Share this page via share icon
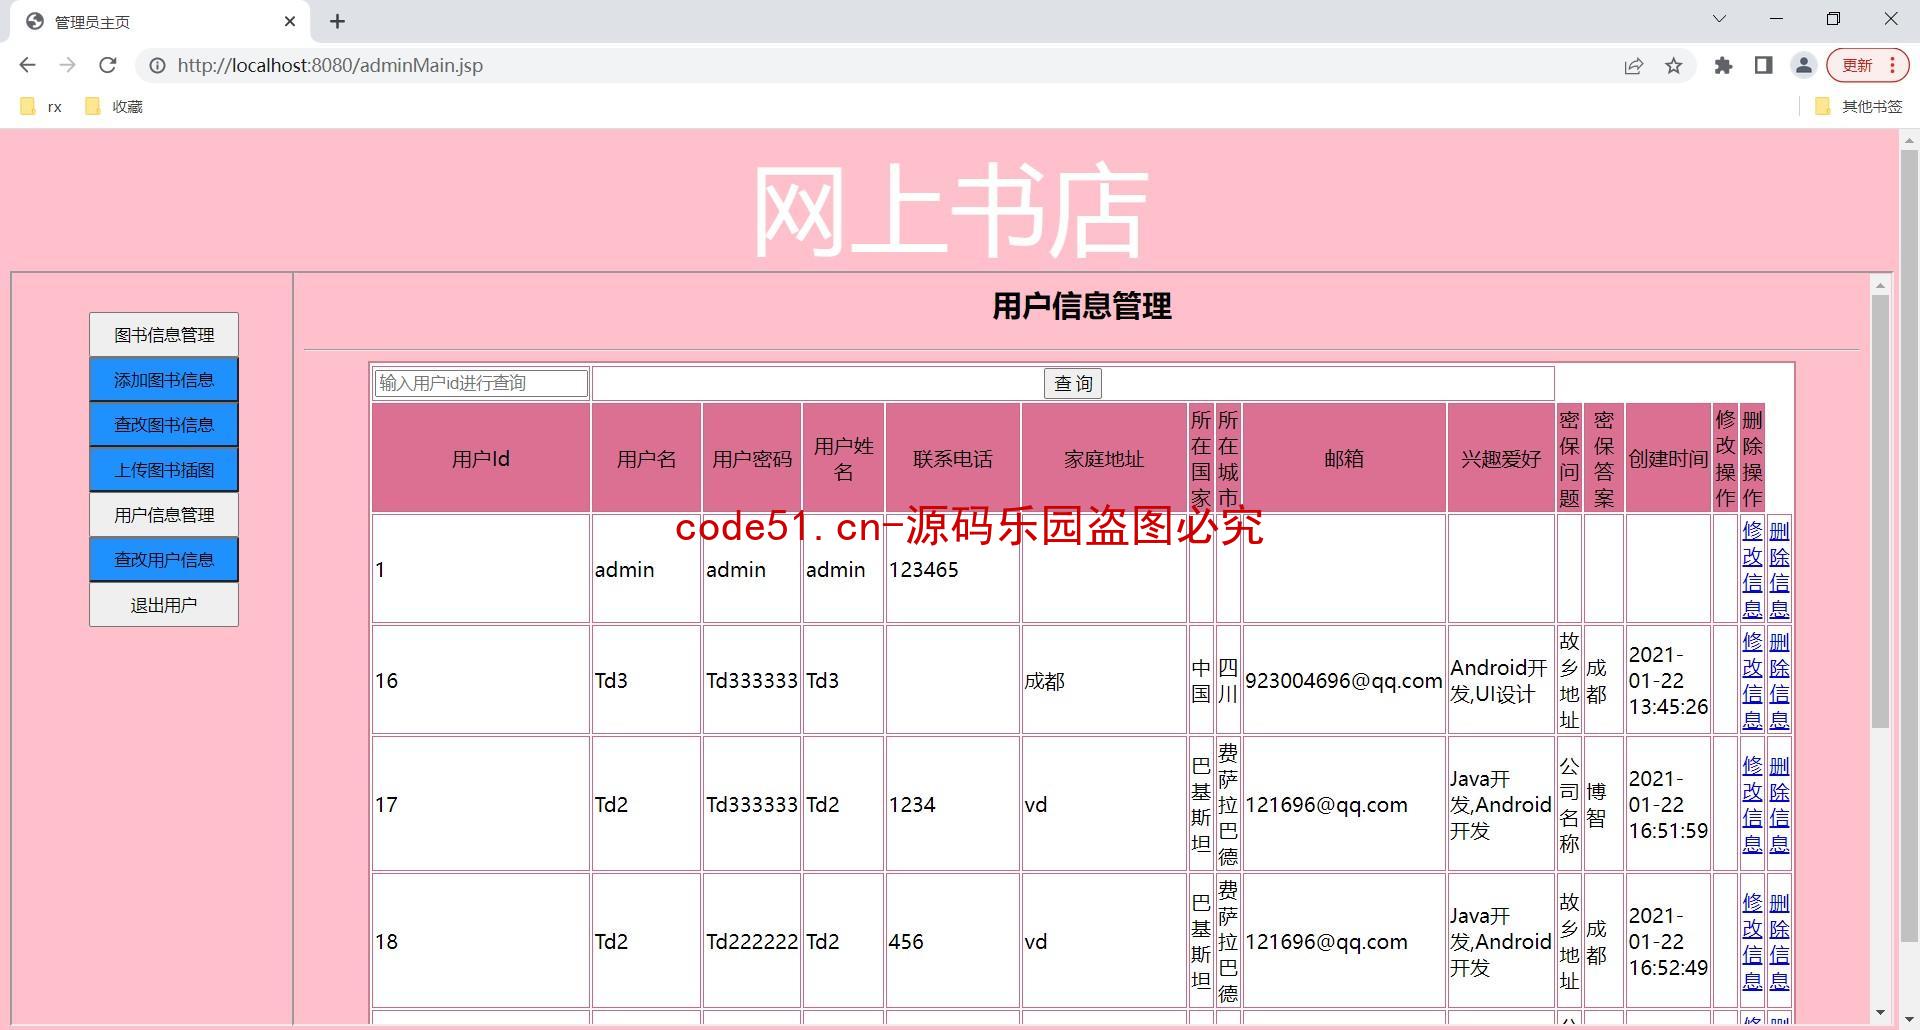This screenshot has height=1030, width=1920. pos(1634,65)
